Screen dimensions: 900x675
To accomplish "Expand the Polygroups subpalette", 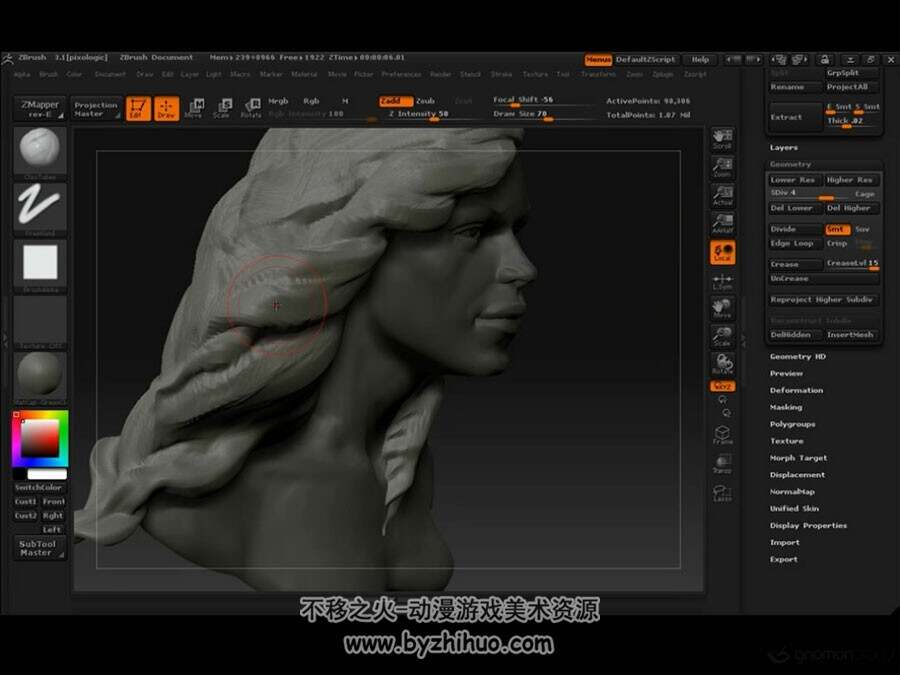I will point(793,425).
